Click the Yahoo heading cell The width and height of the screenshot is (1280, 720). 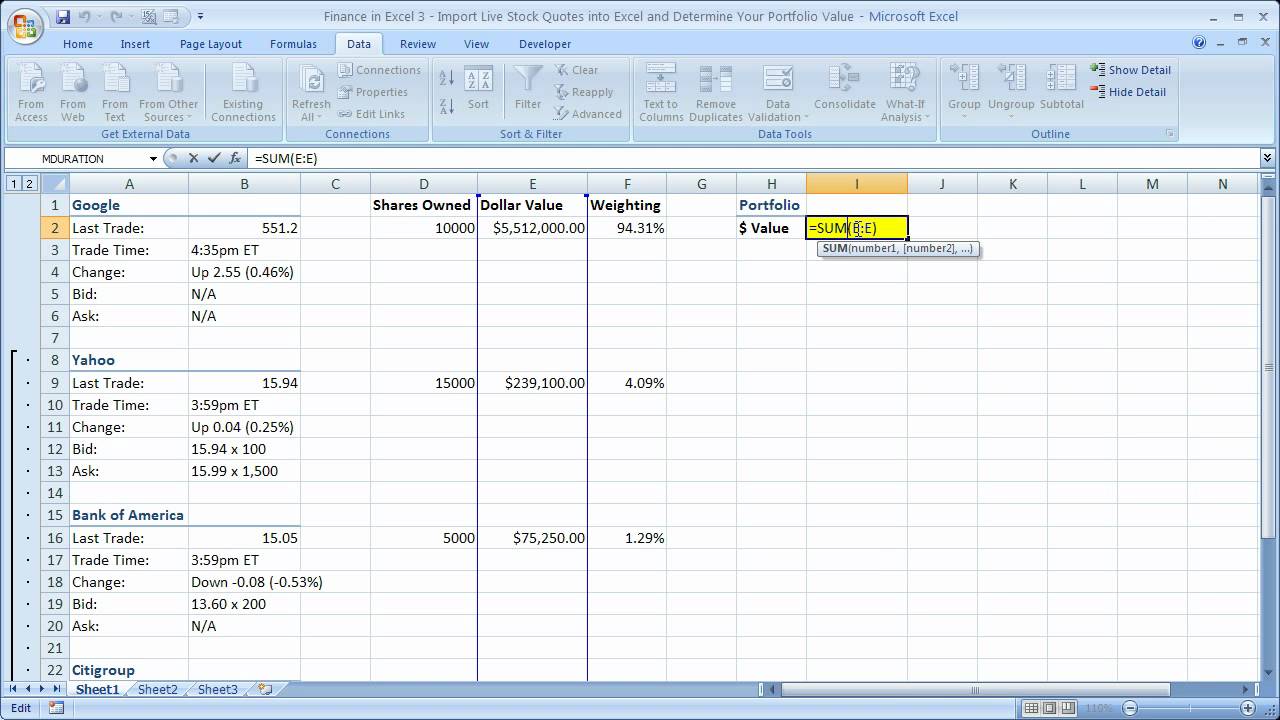pos(129,360)
